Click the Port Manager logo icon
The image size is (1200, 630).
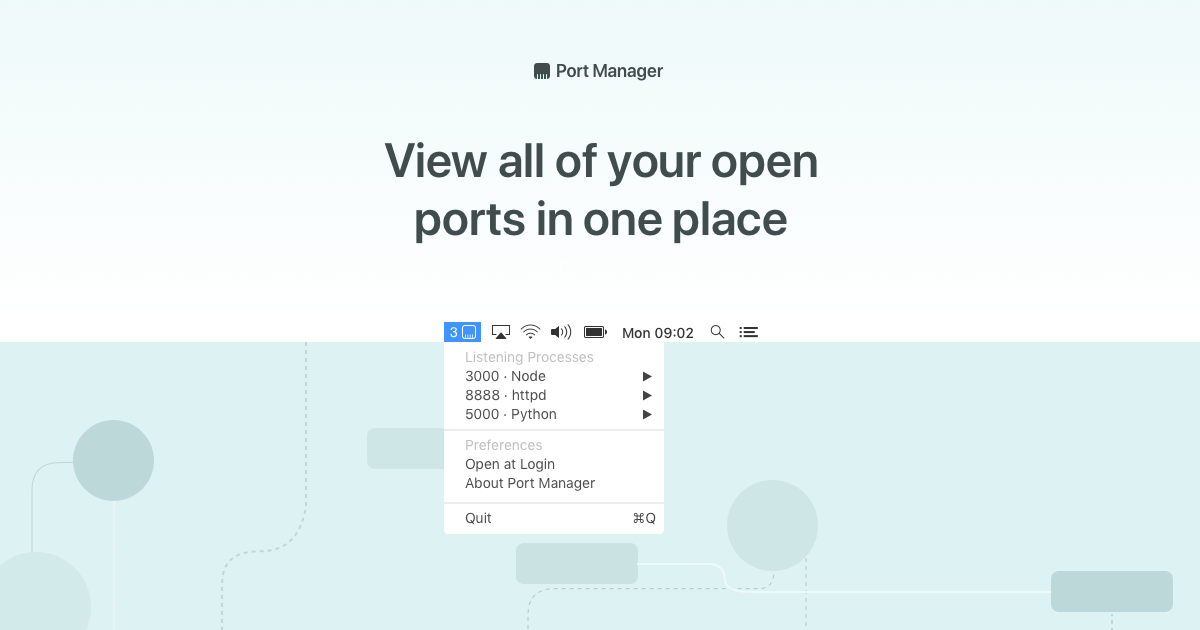pos(542,71)
